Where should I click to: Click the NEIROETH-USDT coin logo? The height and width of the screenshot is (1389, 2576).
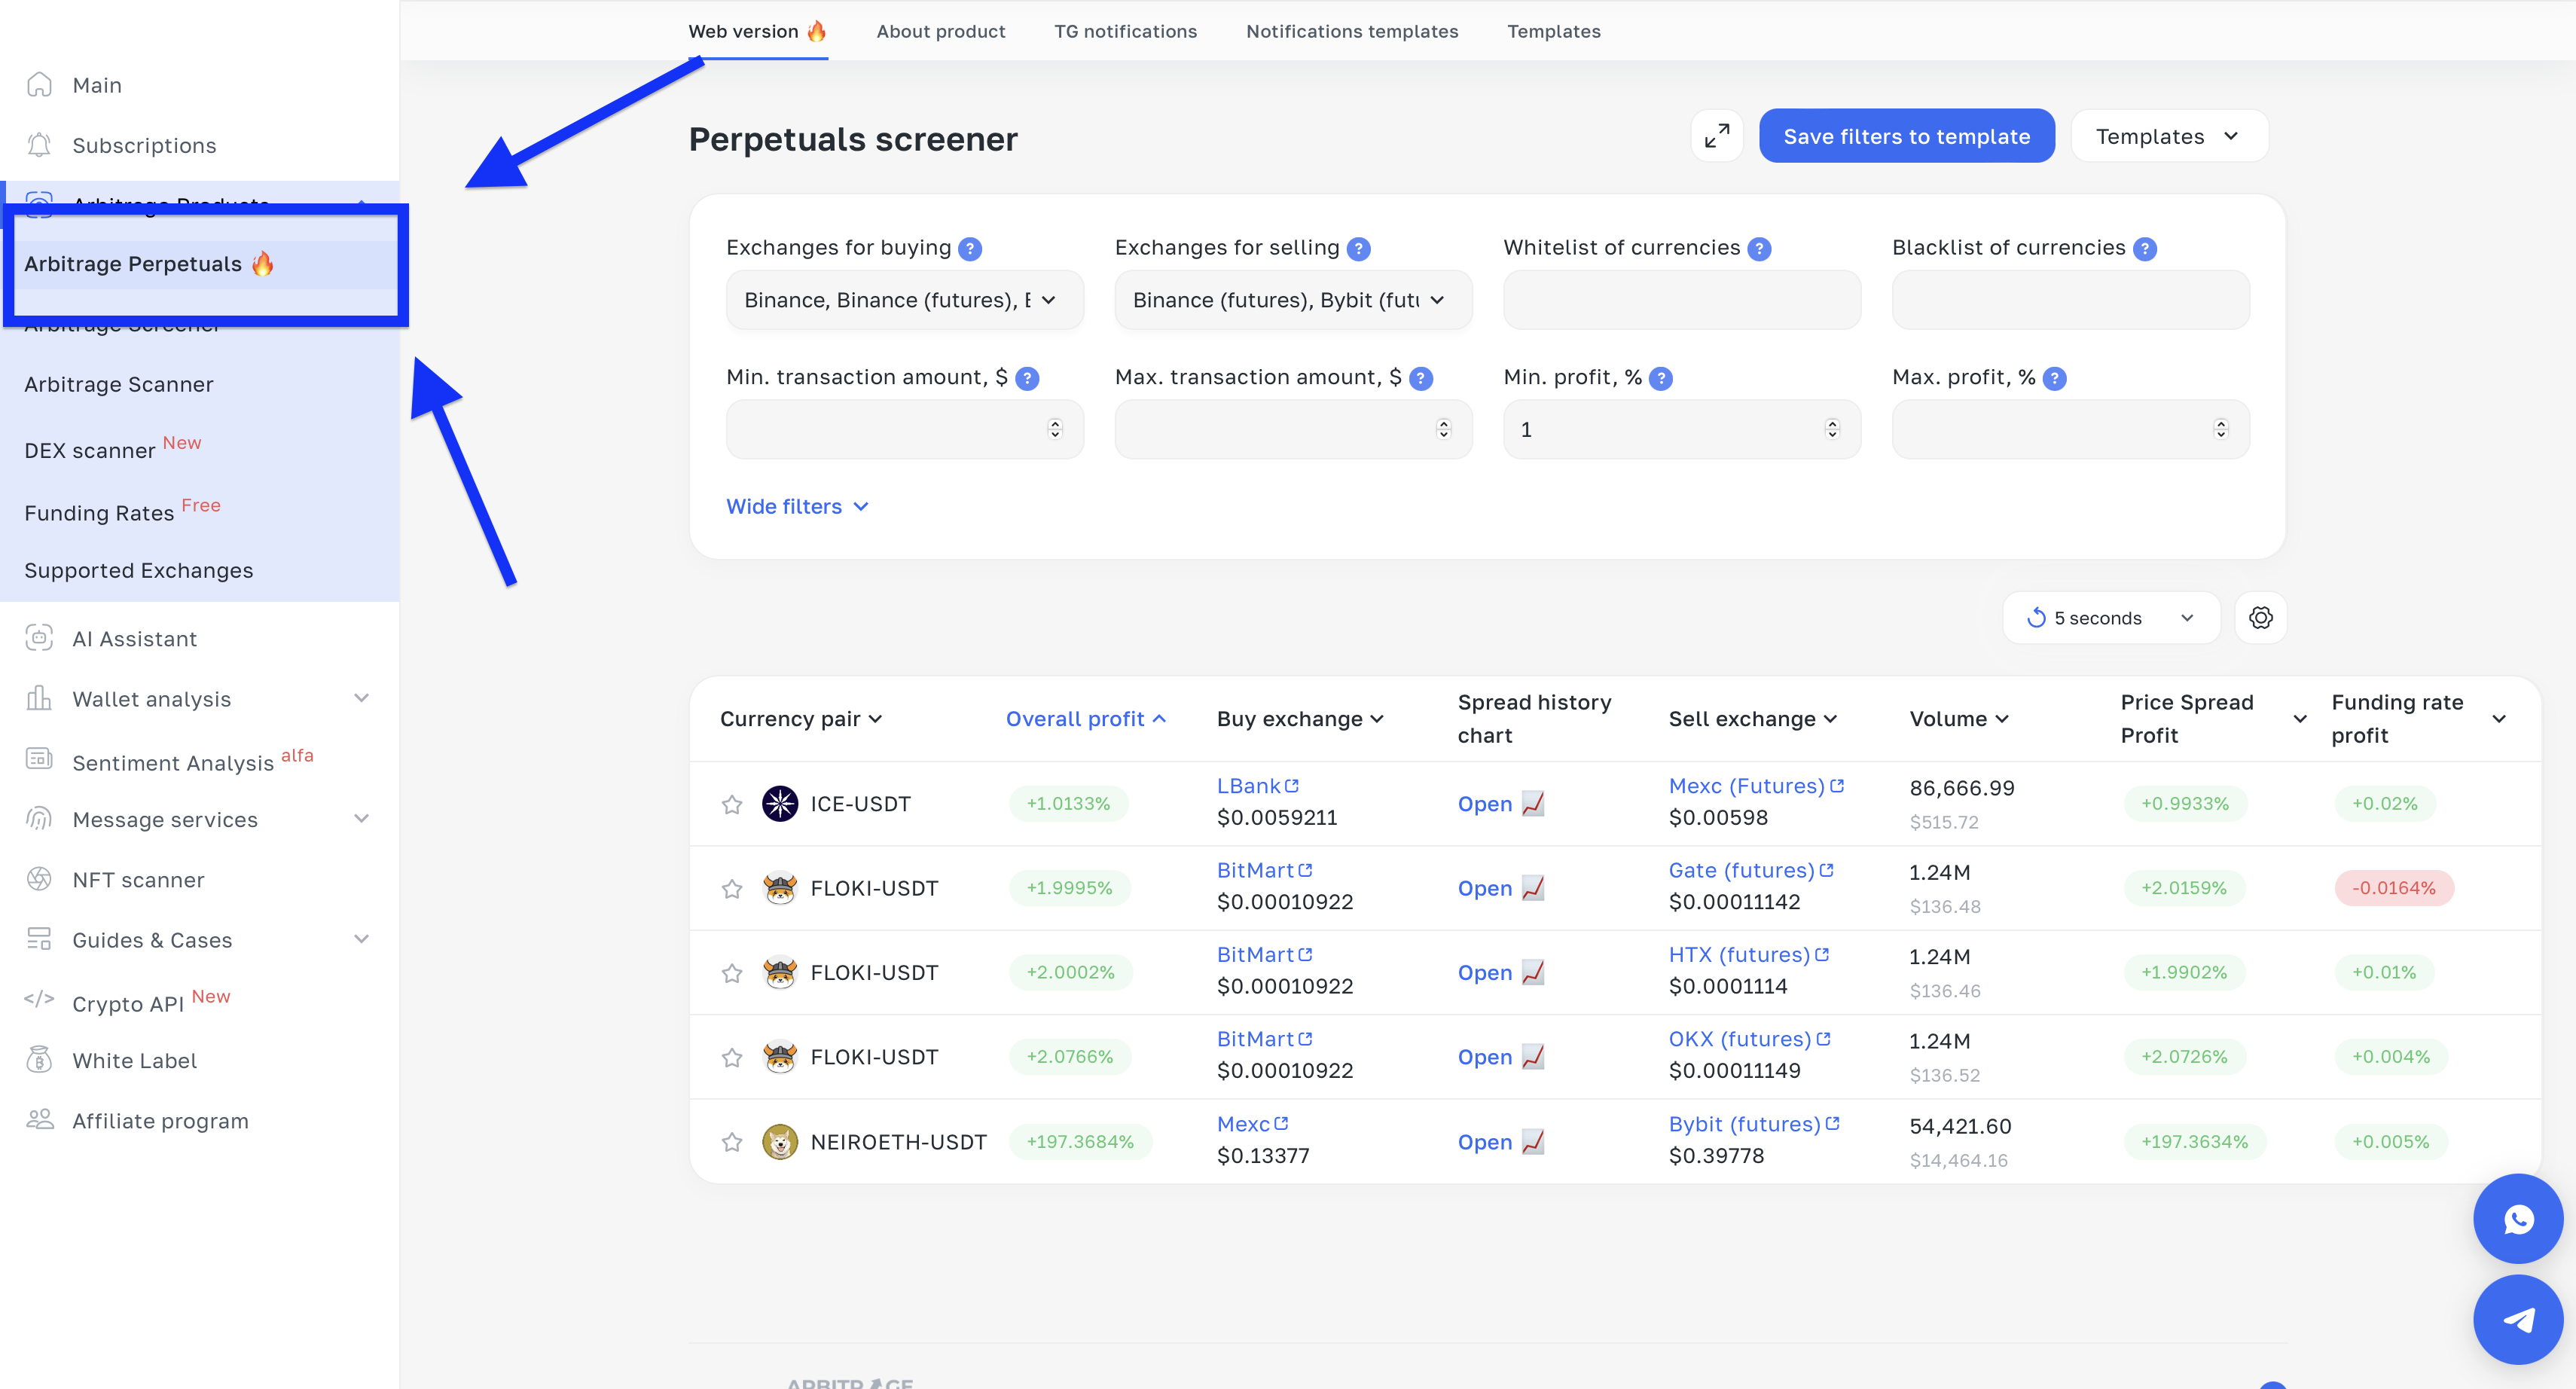780,1141
